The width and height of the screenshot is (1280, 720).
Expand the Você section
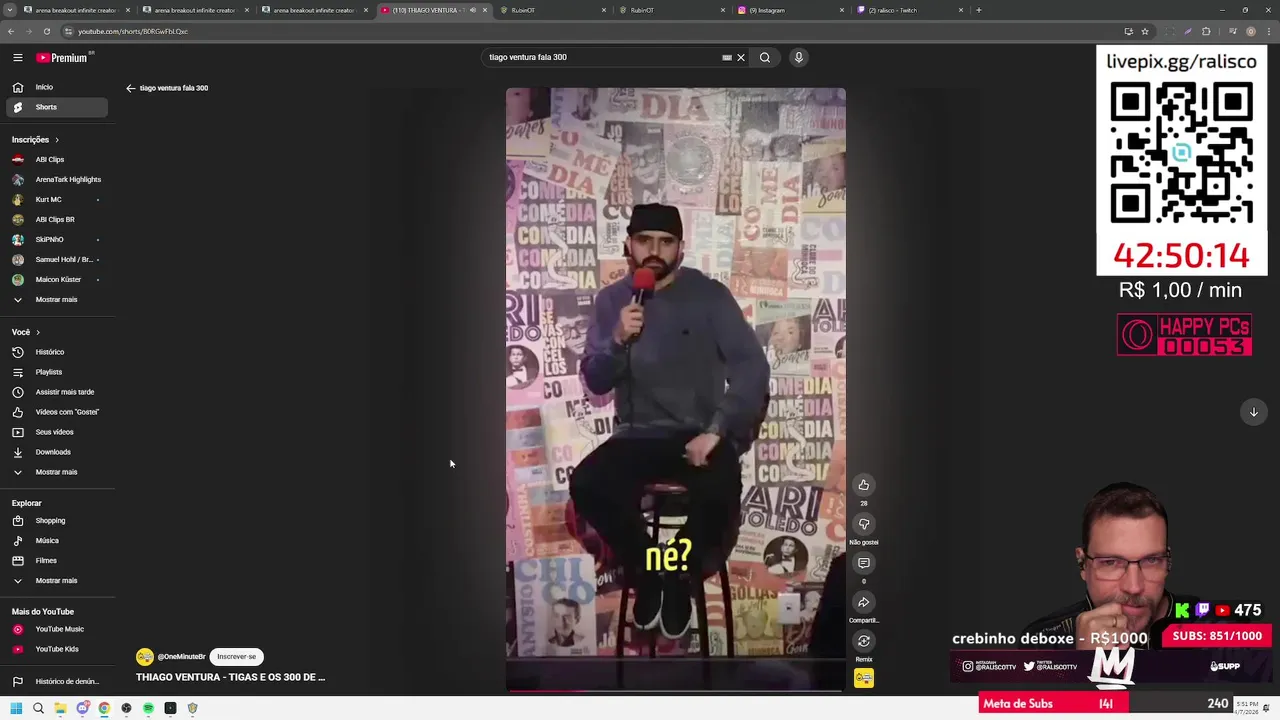25,332
